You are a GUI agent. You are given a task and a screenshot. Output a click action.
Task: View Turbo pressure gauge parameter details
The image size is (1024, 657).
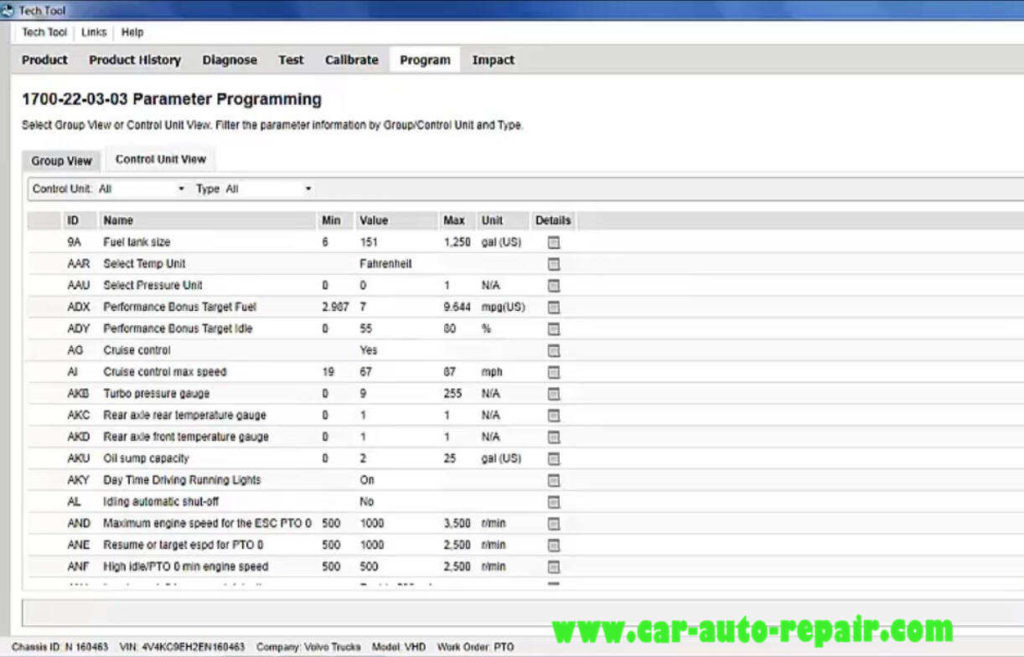(553, 393)
